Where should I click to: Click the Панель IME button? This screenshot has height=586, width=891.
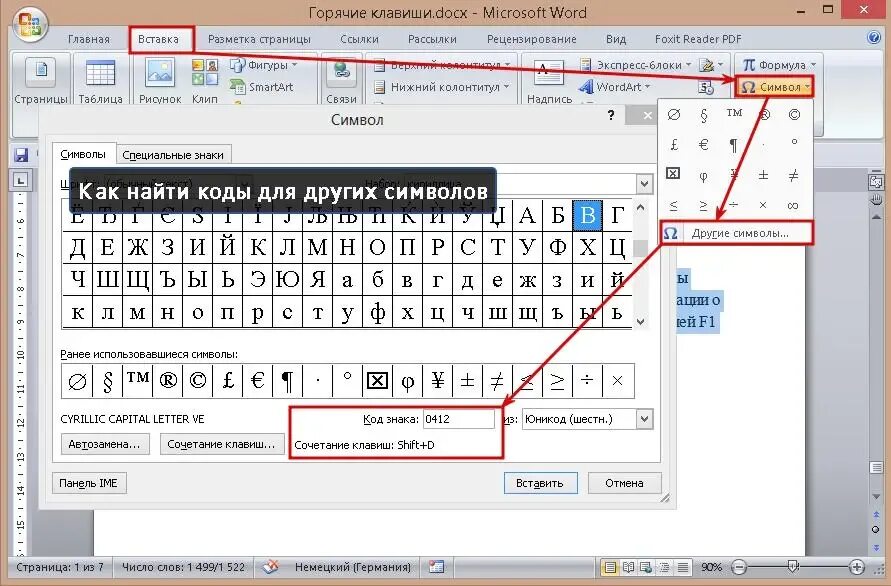(89, 483)
